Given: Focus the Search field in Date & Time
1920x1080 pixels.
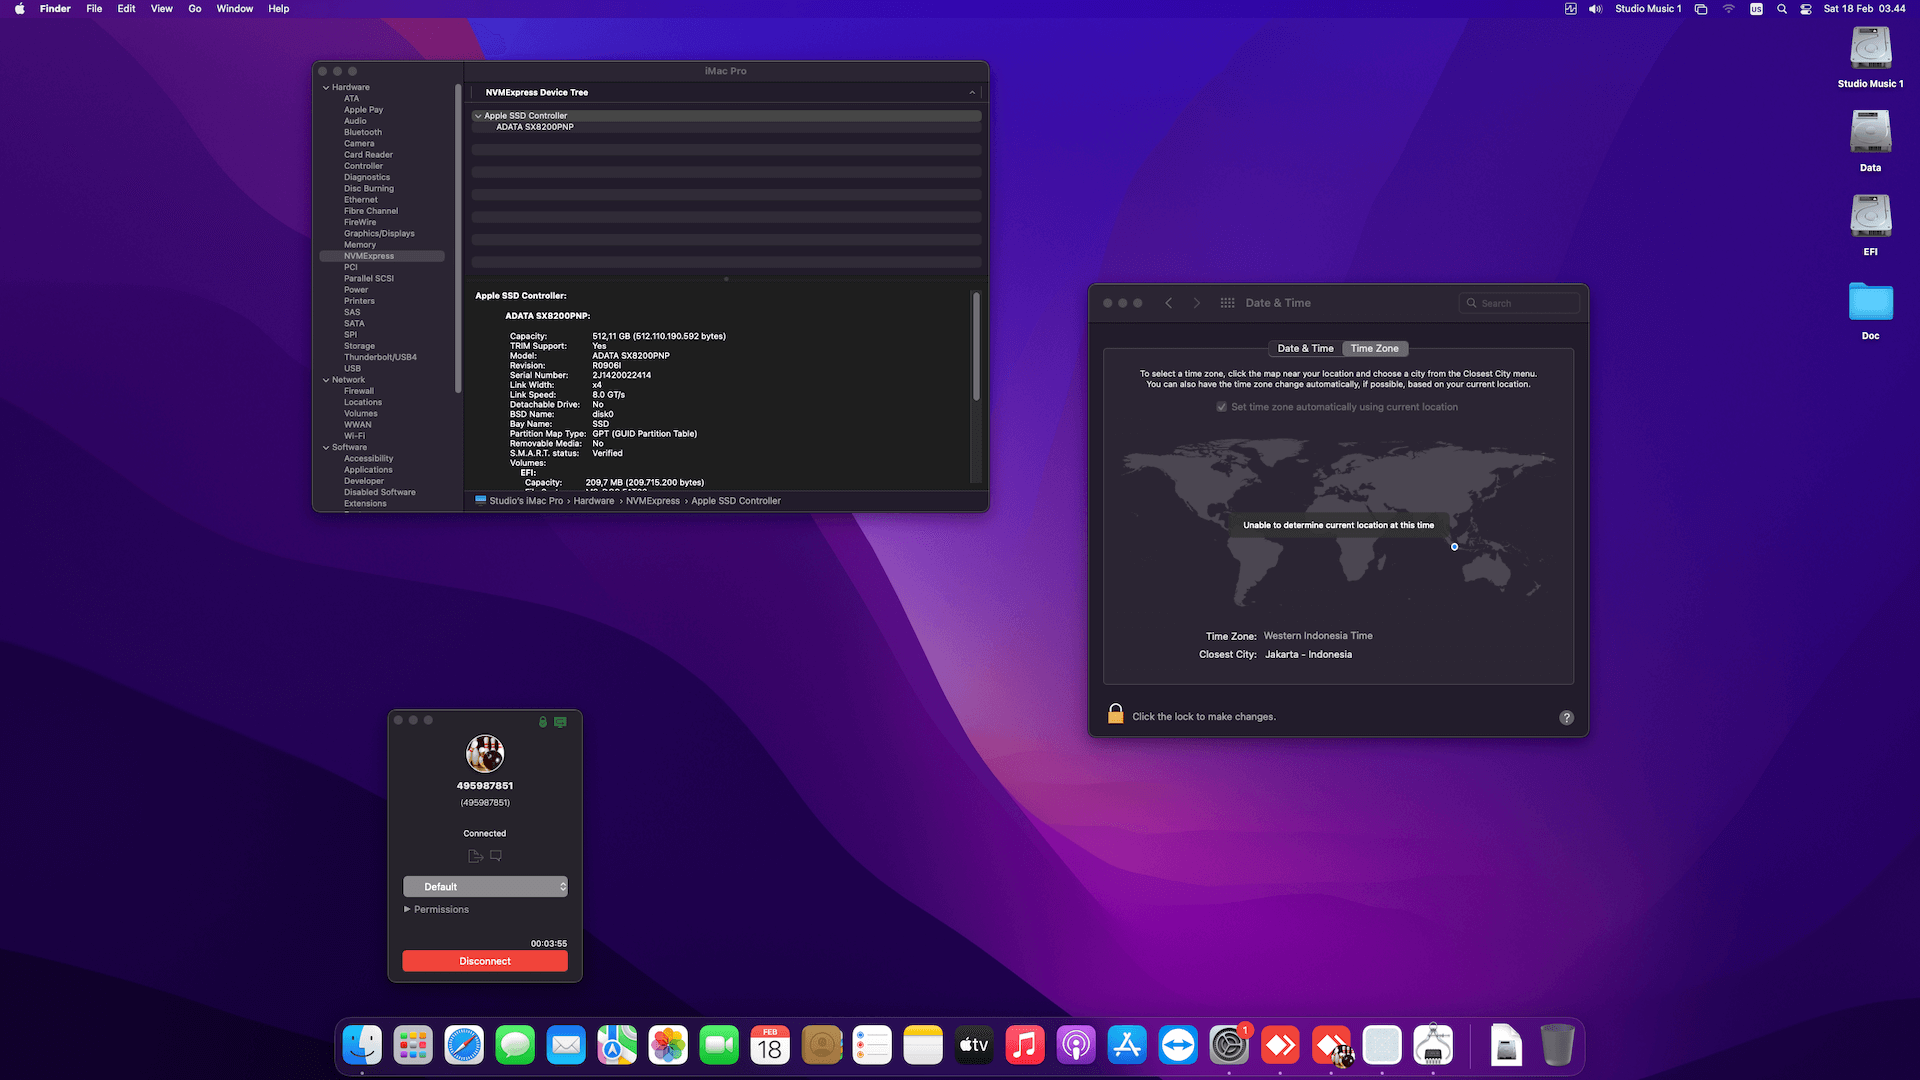Looking at the screenshot, I should point(1519,303).
